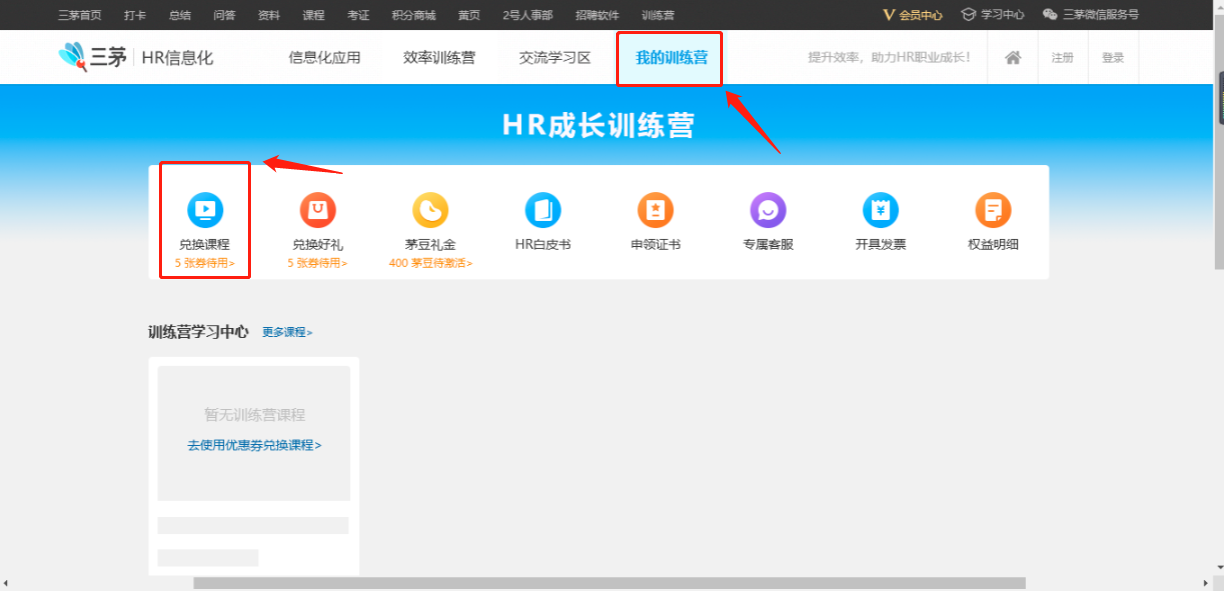
Task: Click slogan 提升效率，助力HR职业成长！
Action: click(x=889, y=58)
